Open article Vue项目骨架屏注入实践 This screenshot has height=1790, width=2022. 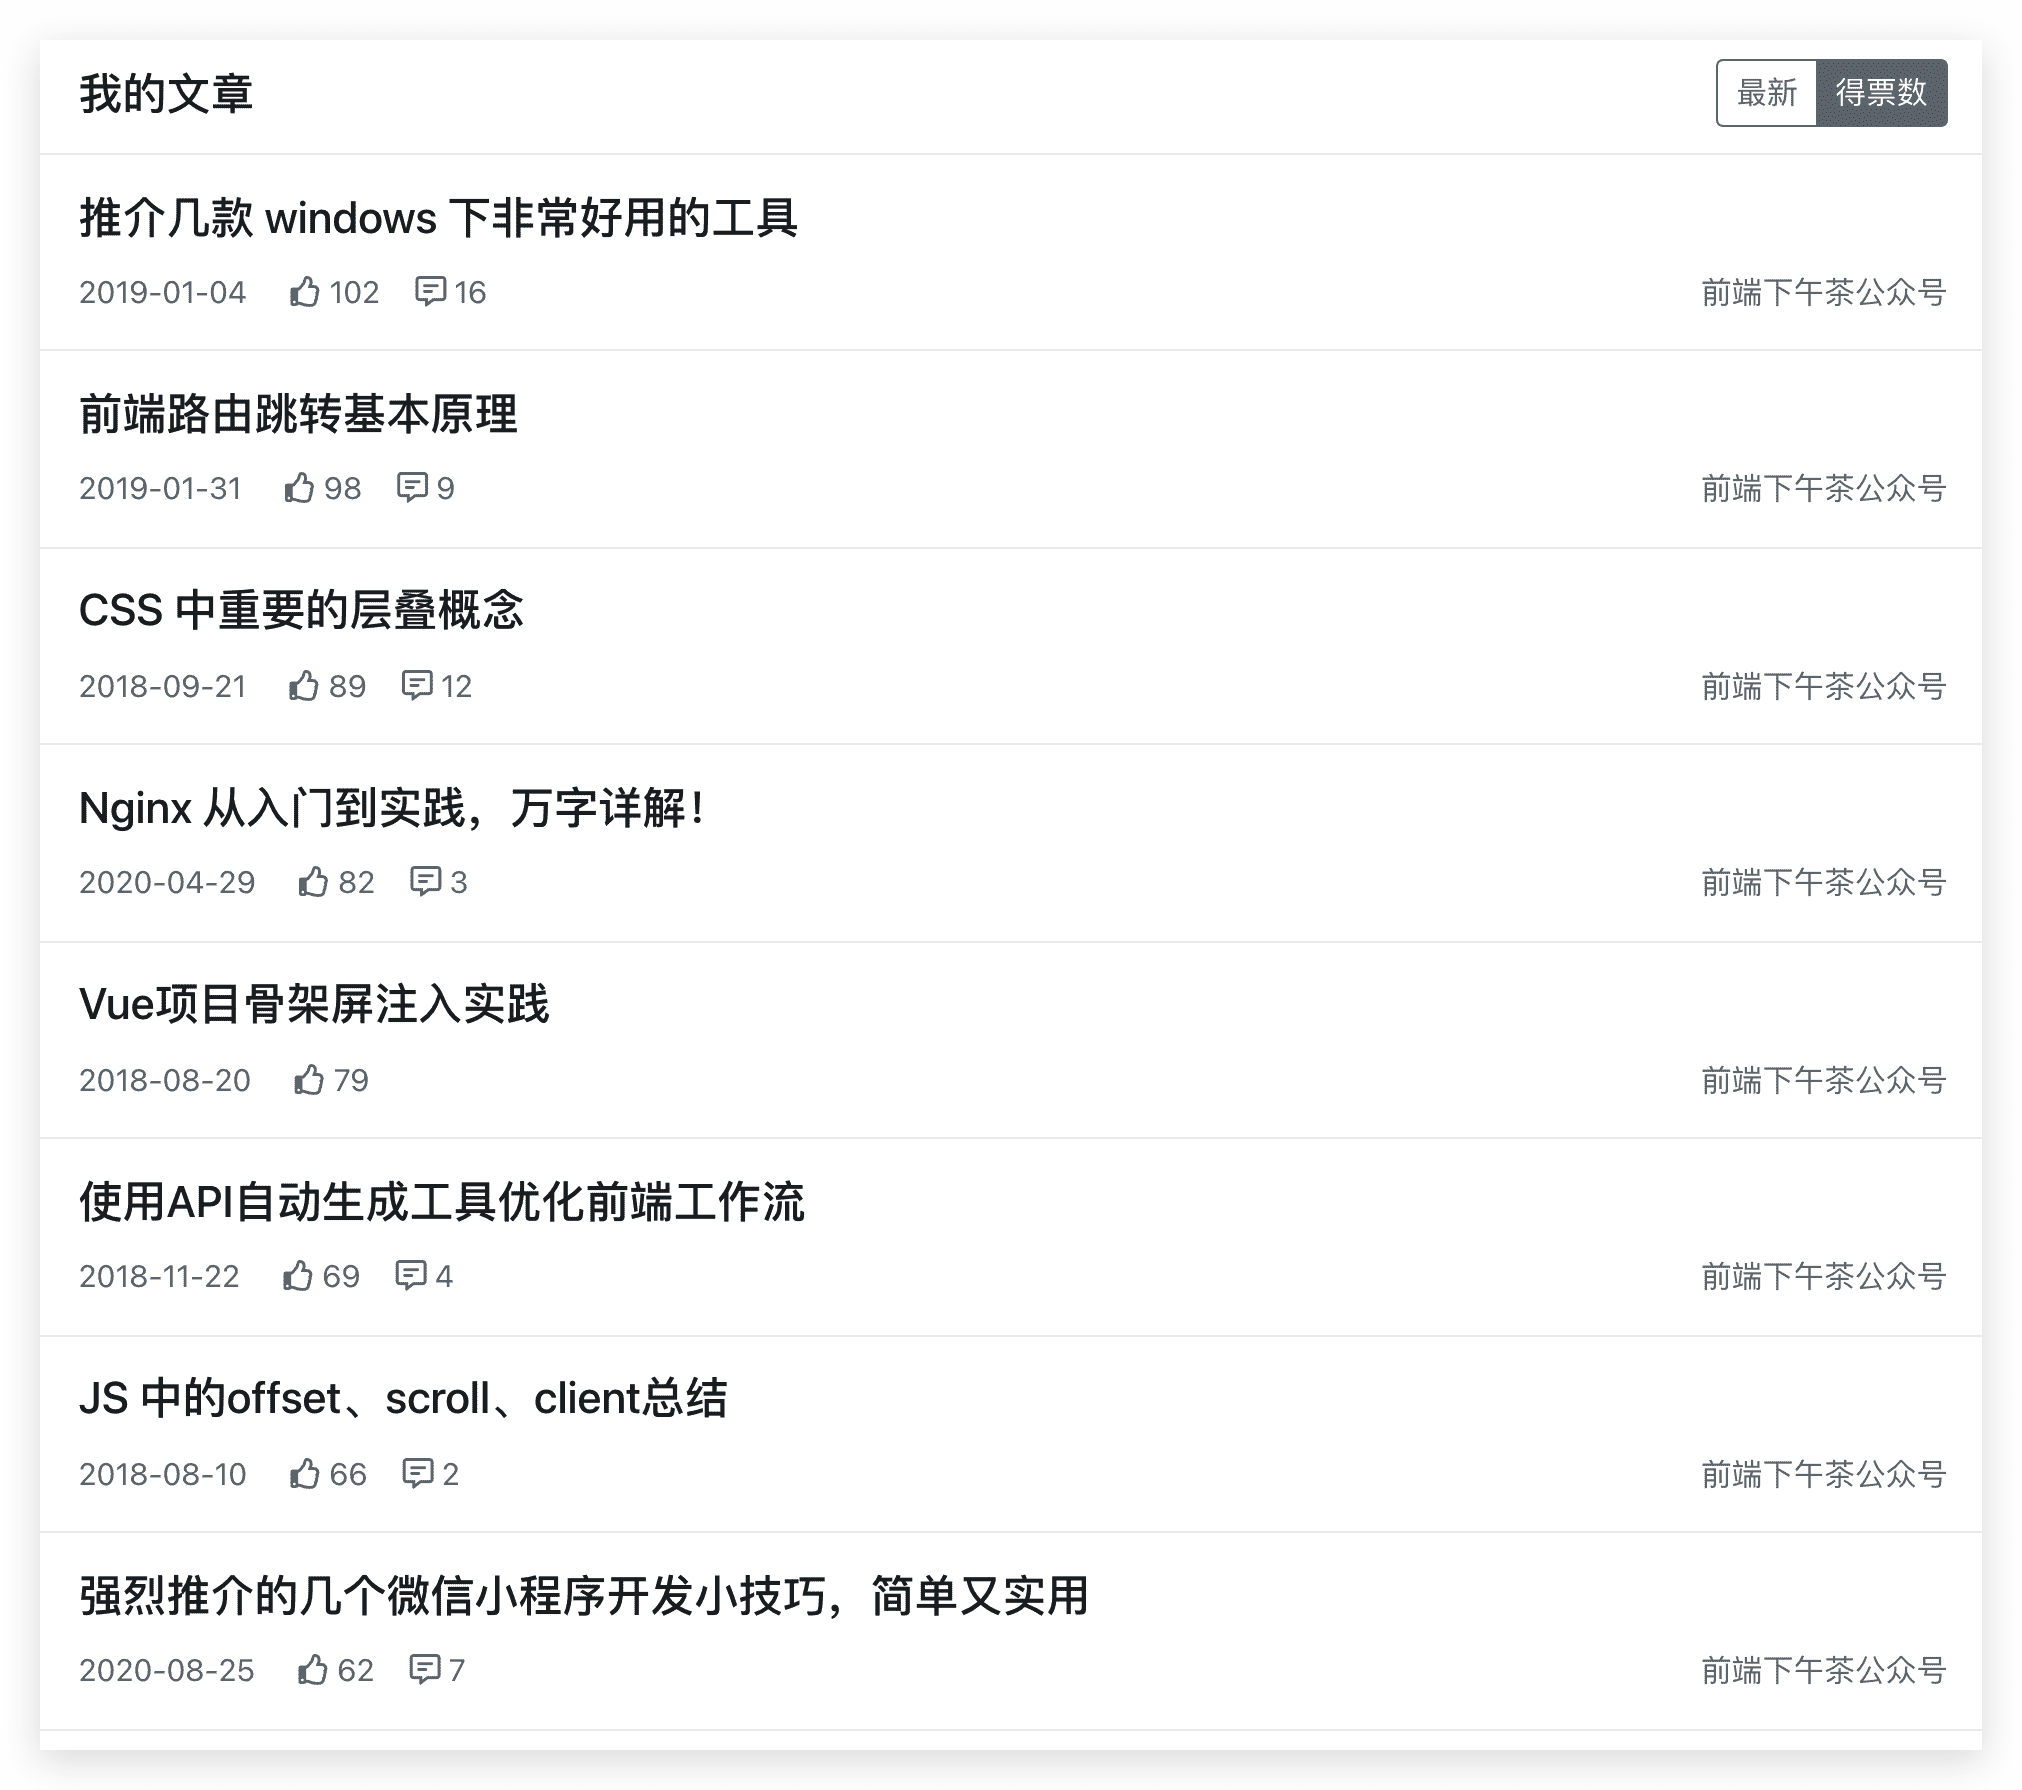pos(314,1004)
